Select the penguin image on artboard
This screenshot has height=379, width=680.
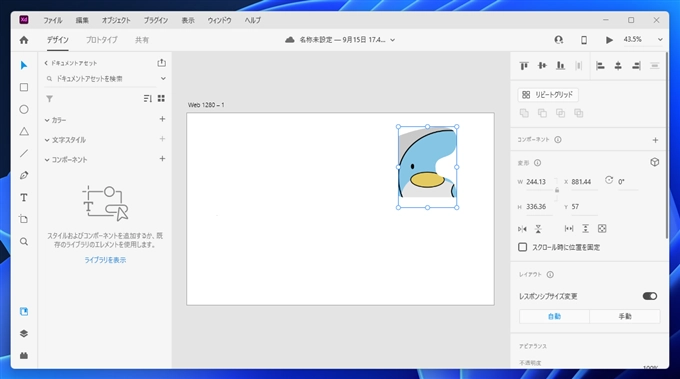click(x=427, y=167)
